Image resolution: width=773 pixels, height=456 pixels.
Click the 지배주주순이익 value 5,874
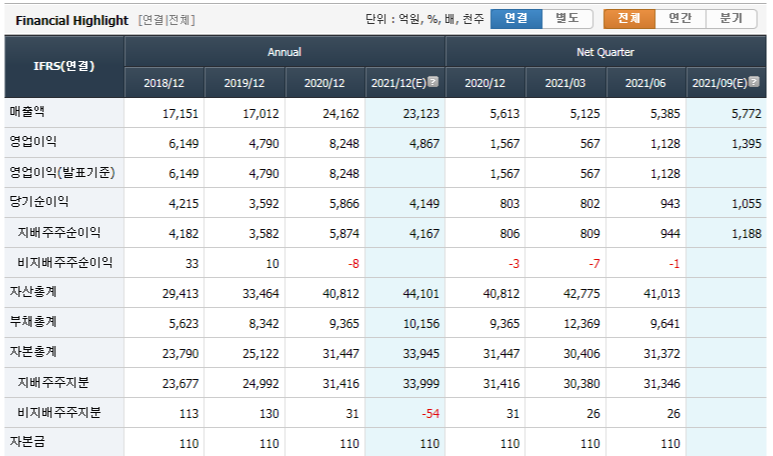(344, 234)
